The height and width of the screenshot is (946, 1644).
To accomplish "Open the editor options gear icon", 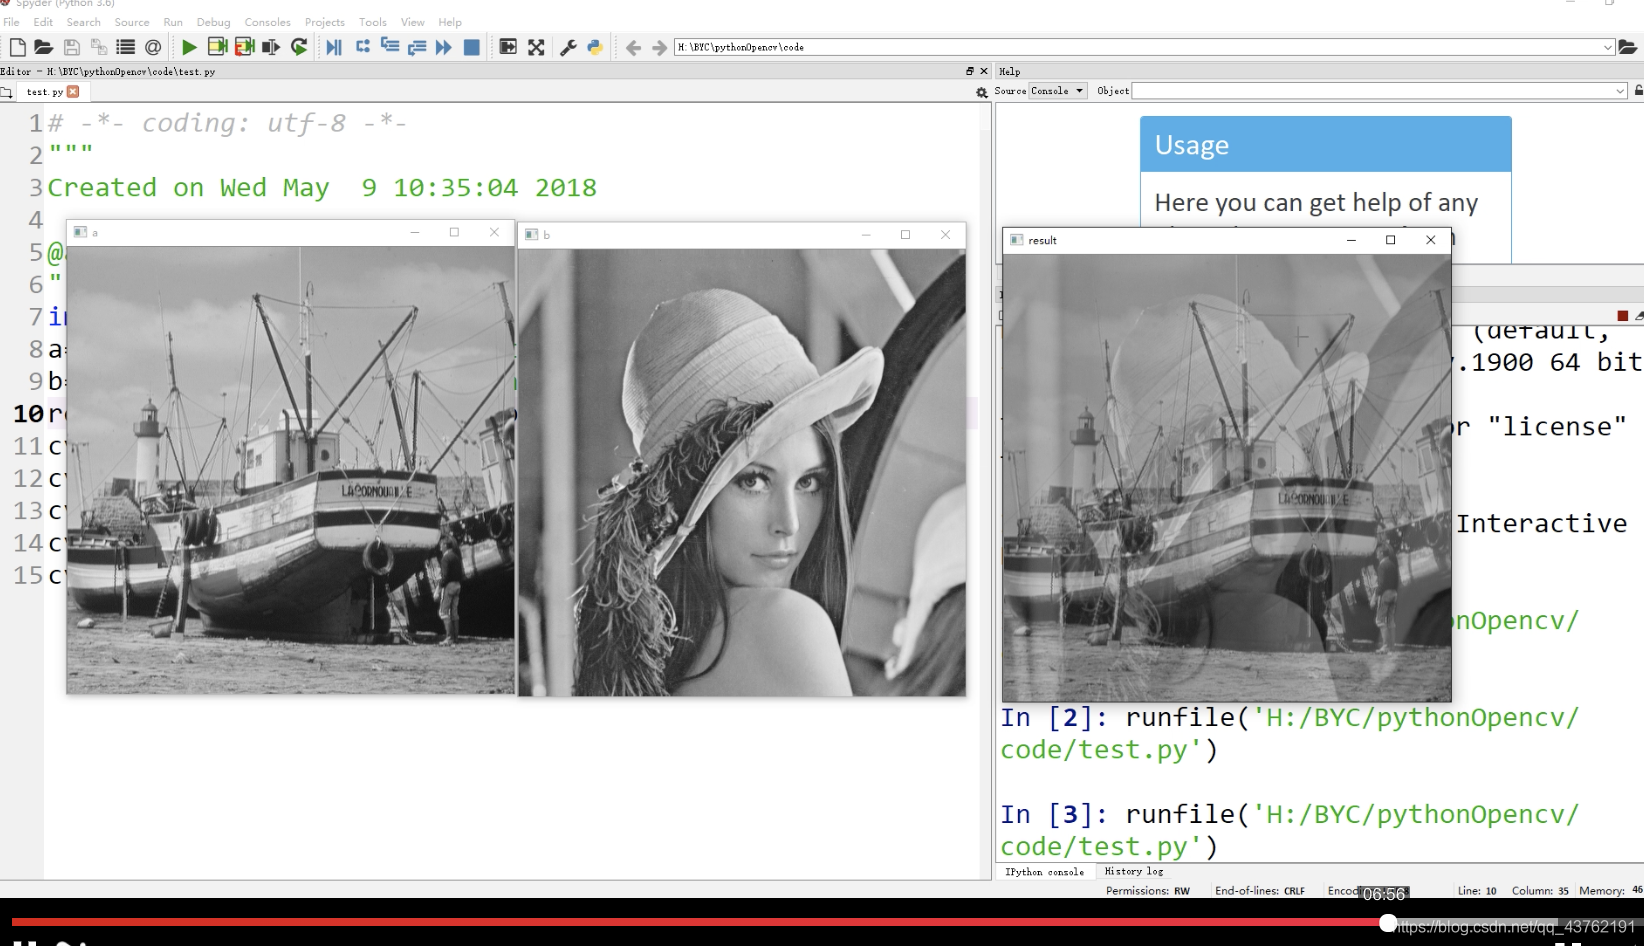I will (x=981, y=92).
